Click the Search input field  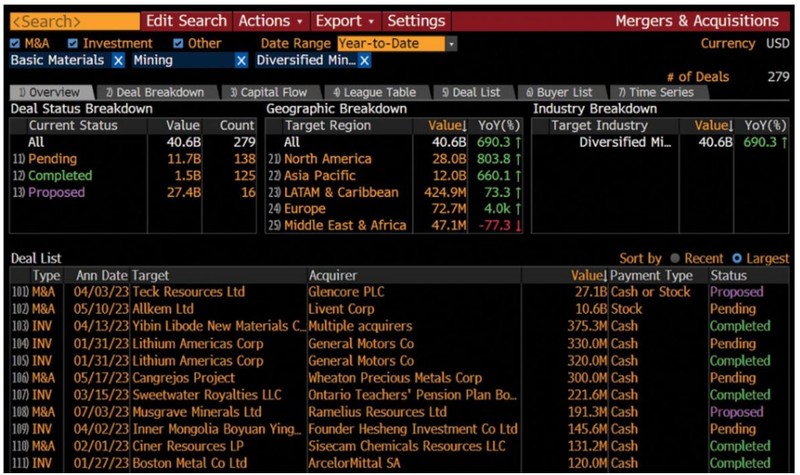pos(74,21)
